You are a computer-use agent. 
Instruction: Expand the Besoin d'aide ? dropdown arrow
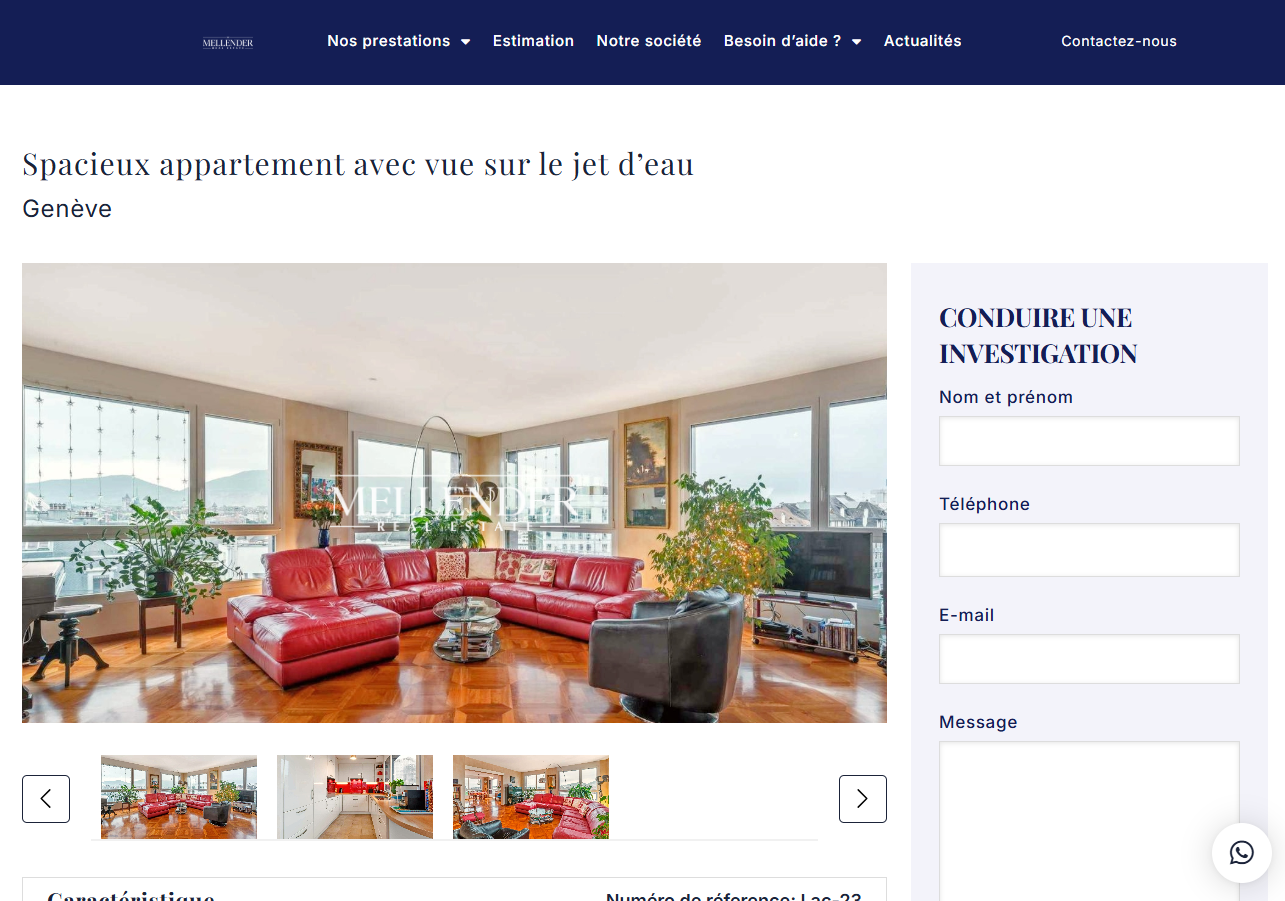click(857, 42)
